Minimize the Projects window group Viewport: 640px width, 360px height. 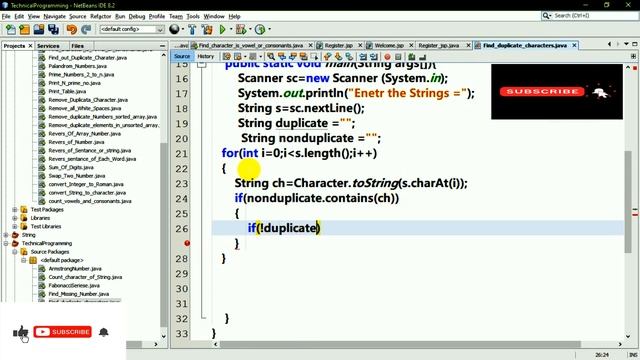(x=162, y=46)
